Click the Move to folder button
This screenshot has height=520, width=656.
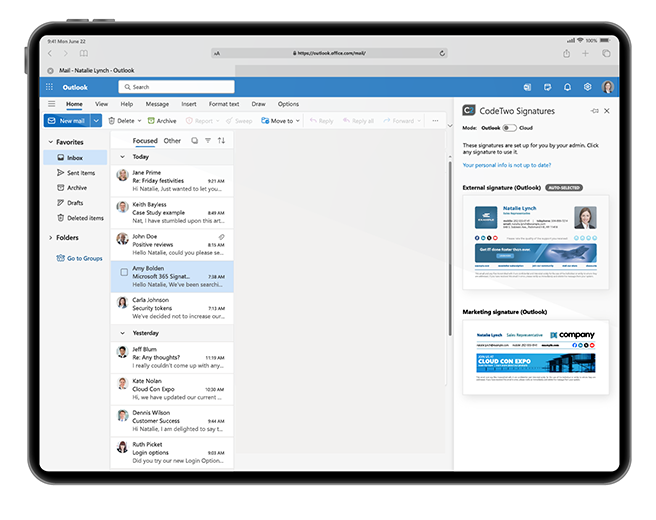(277, 121)
